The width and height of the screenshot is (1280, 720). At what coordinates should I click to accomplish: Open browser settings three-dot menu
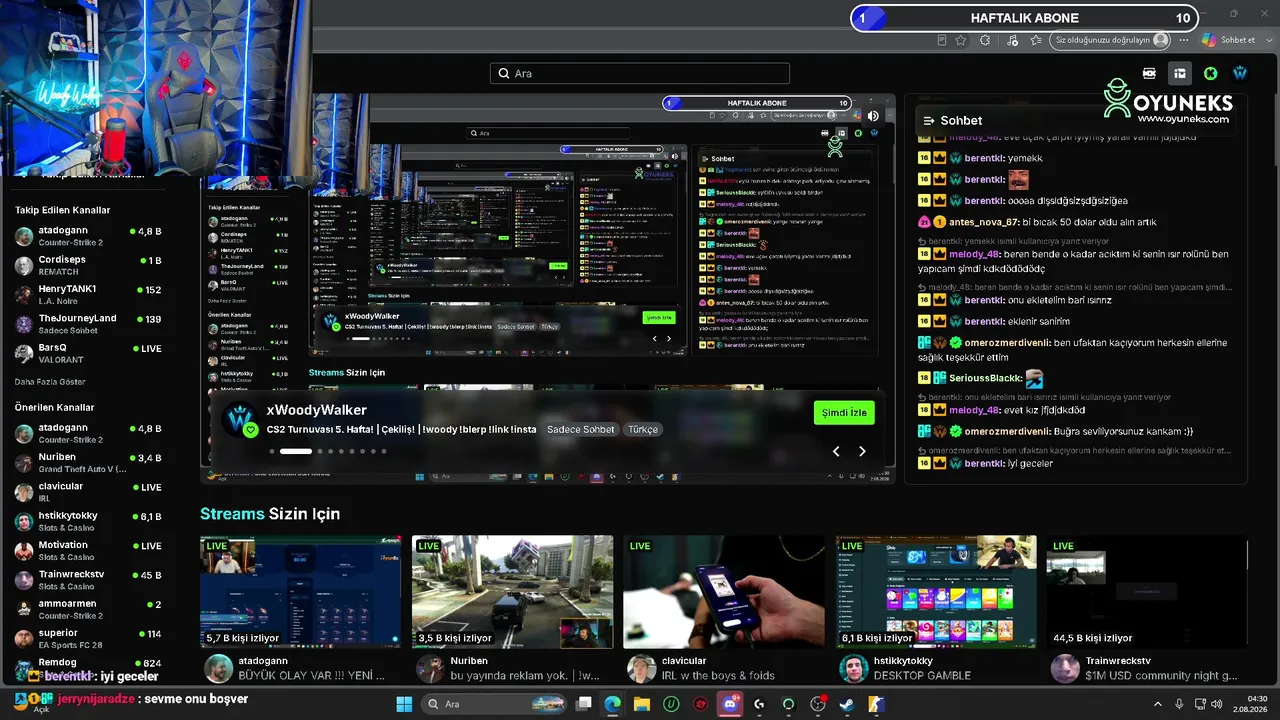(x=1184, y=40)
